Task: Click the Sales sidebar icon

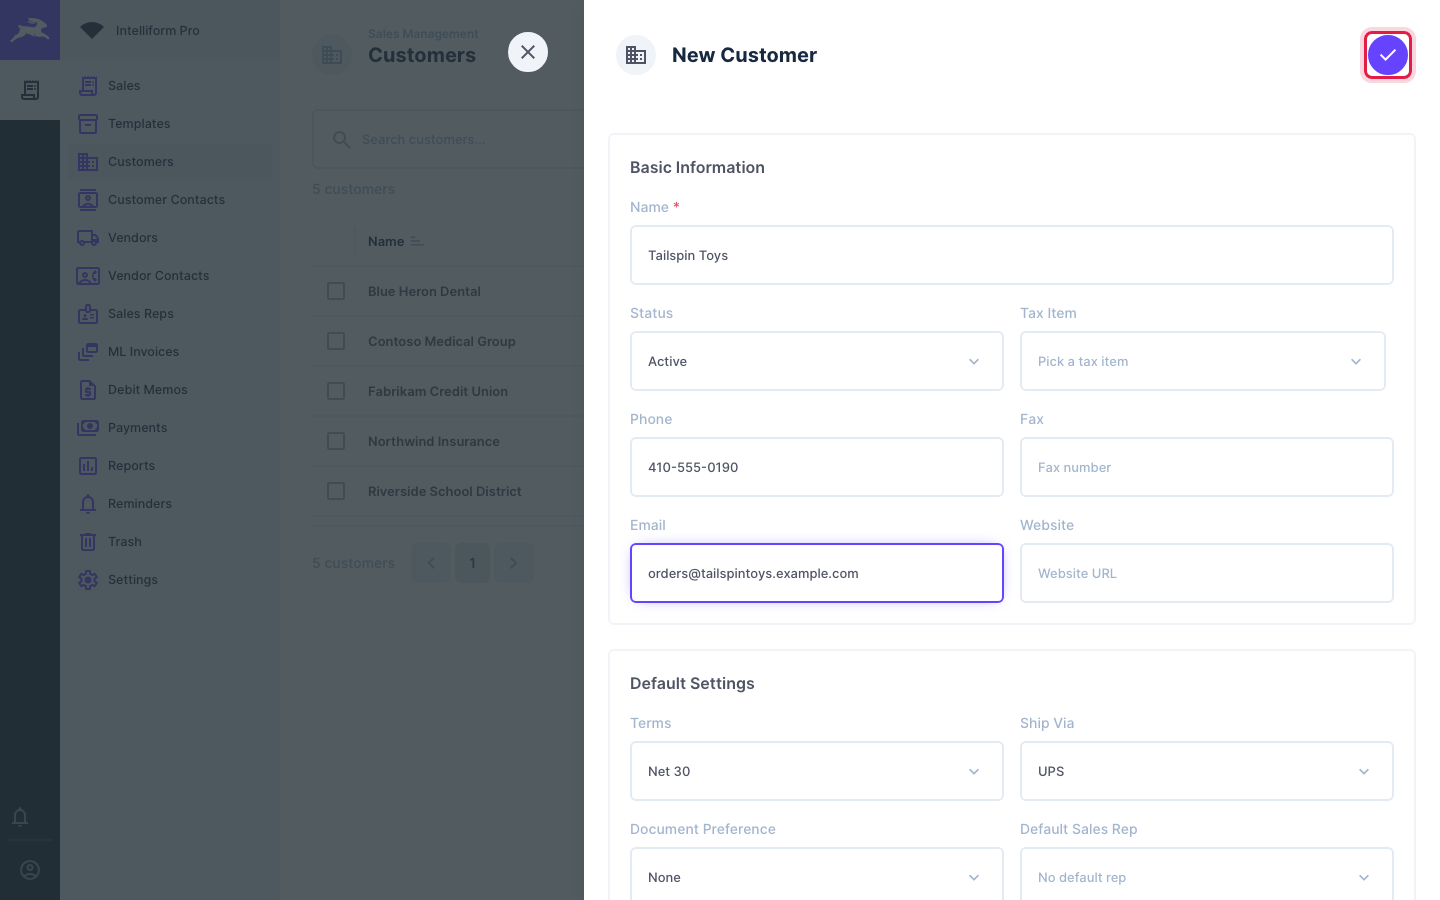Action: [x=88, y=86]
